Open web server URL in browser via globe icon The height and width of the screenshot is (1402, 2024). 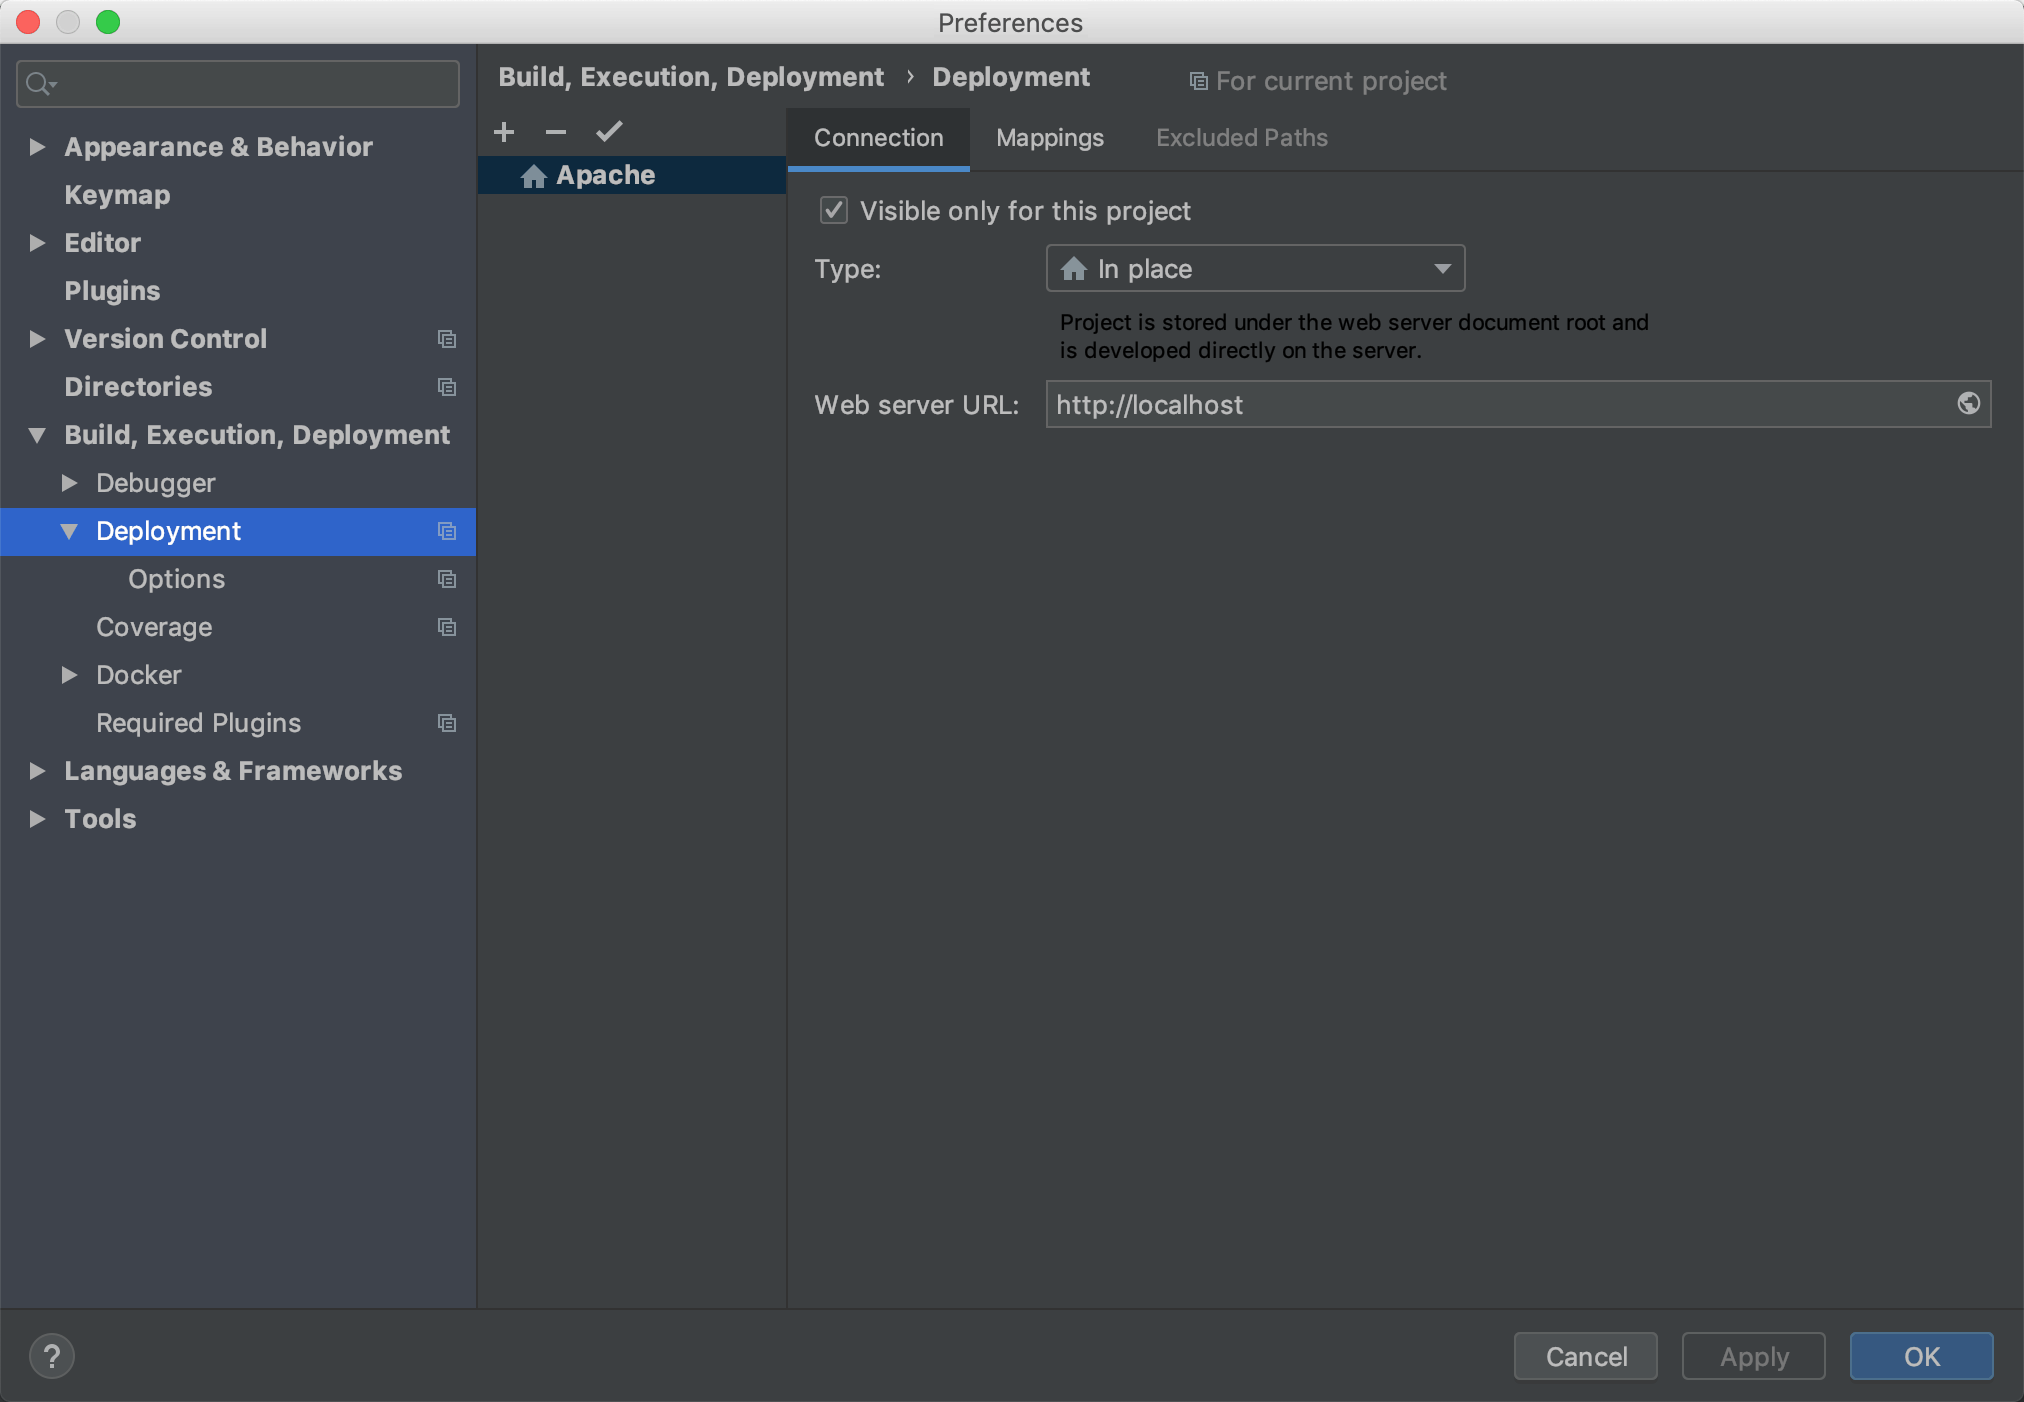[x=1968, y=403]
